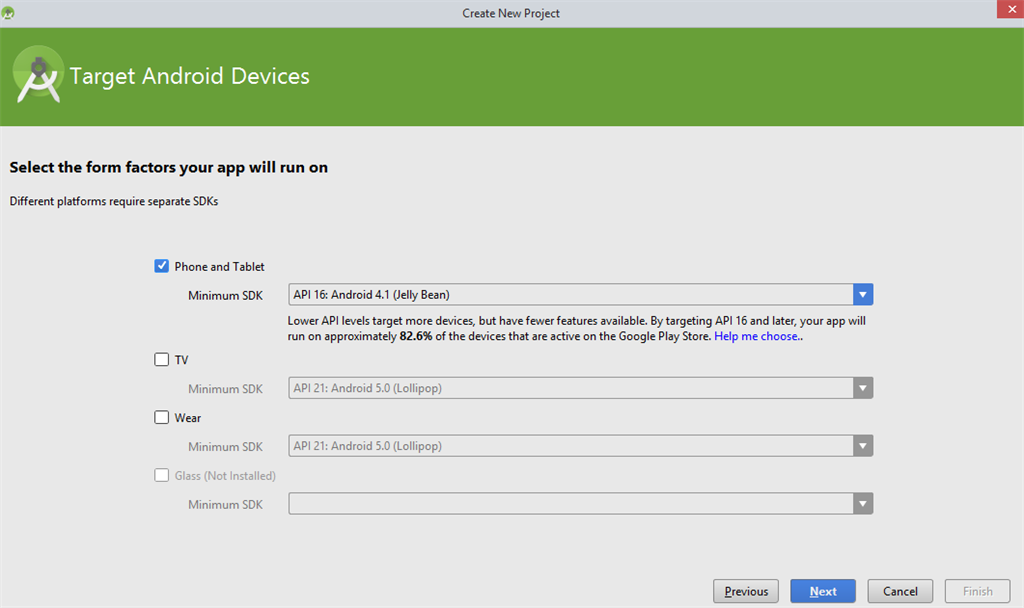The width and height of the screenshot is (1024, 608).
Task: Toggle the Phone and Tablet checkbox
Action: pyautogui.click(x=162, y=266)
